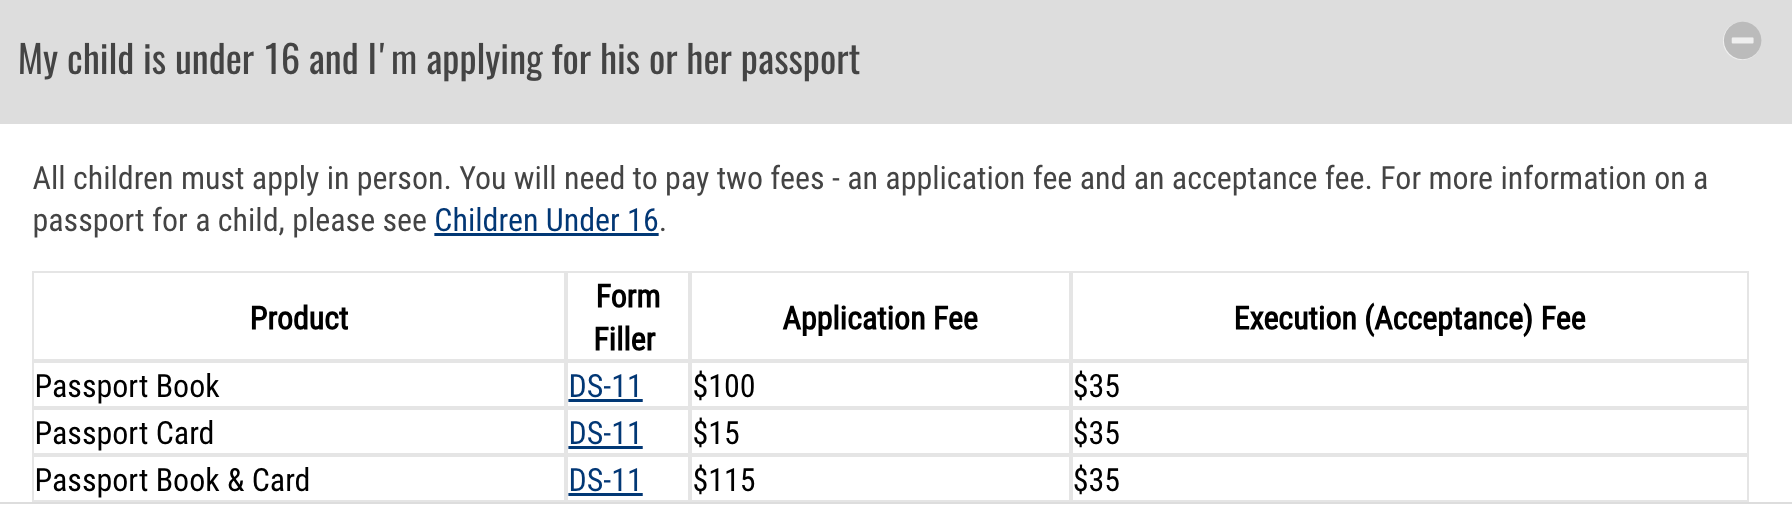The width and height of the screenshot is (1792, 506).
Task: Open DS-11 form for Passport Book
Action: pos(605,386)
